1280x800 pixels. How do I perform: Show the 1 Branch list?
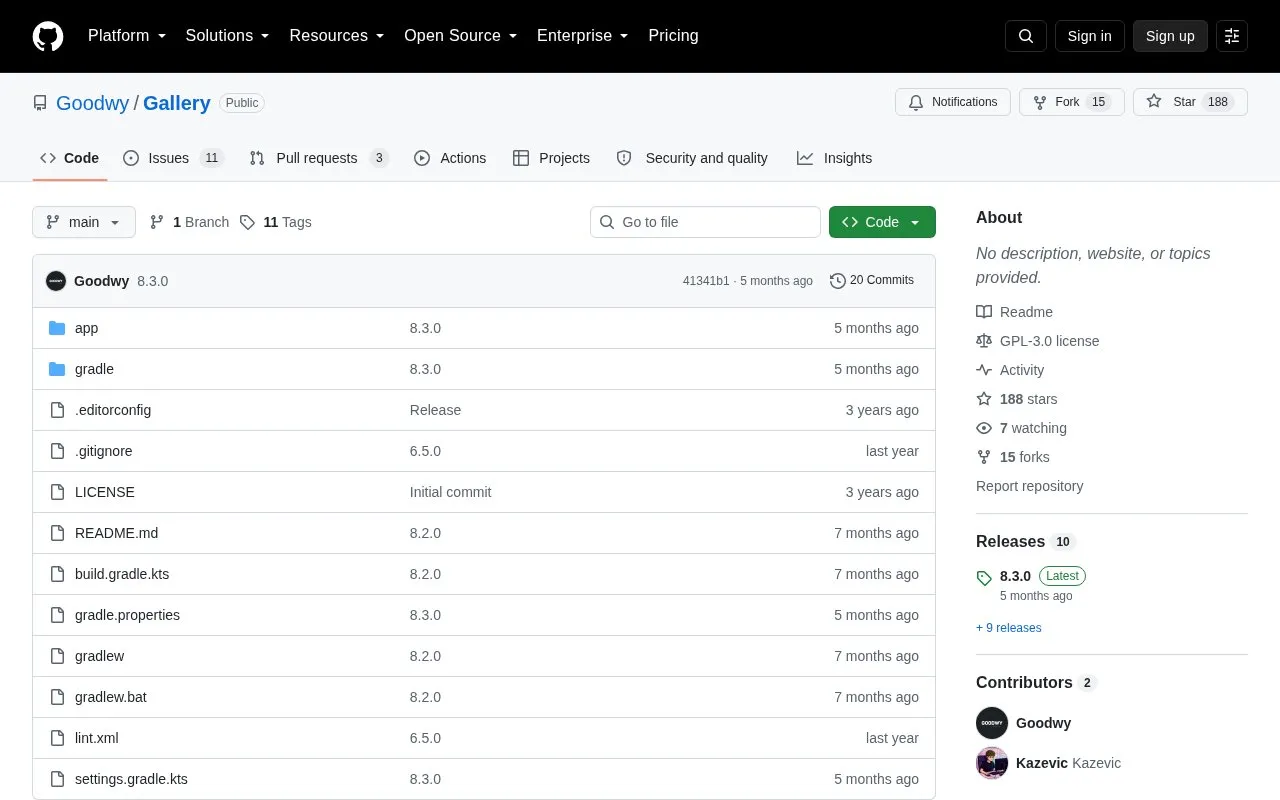pyautogui.click(x=189, y=222)
